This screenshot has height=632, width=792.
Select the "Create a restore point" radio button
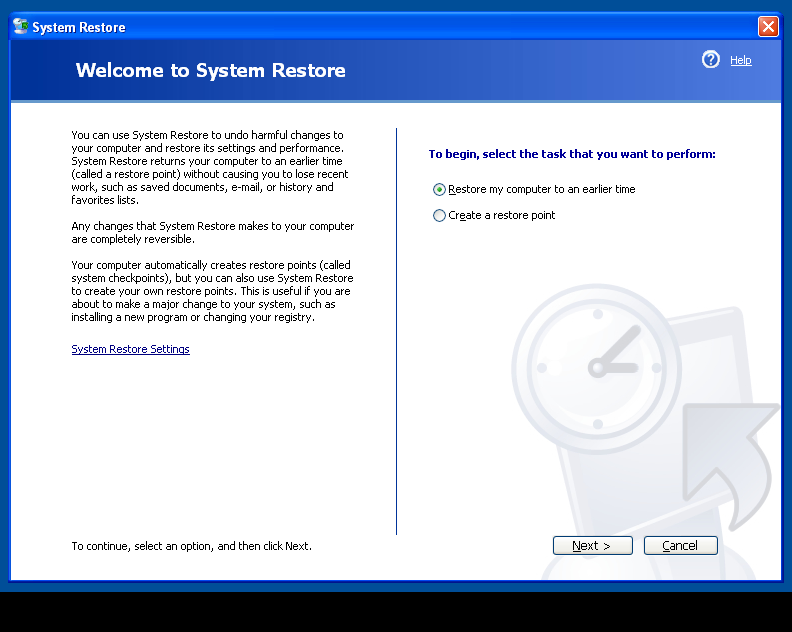[439, 215]
